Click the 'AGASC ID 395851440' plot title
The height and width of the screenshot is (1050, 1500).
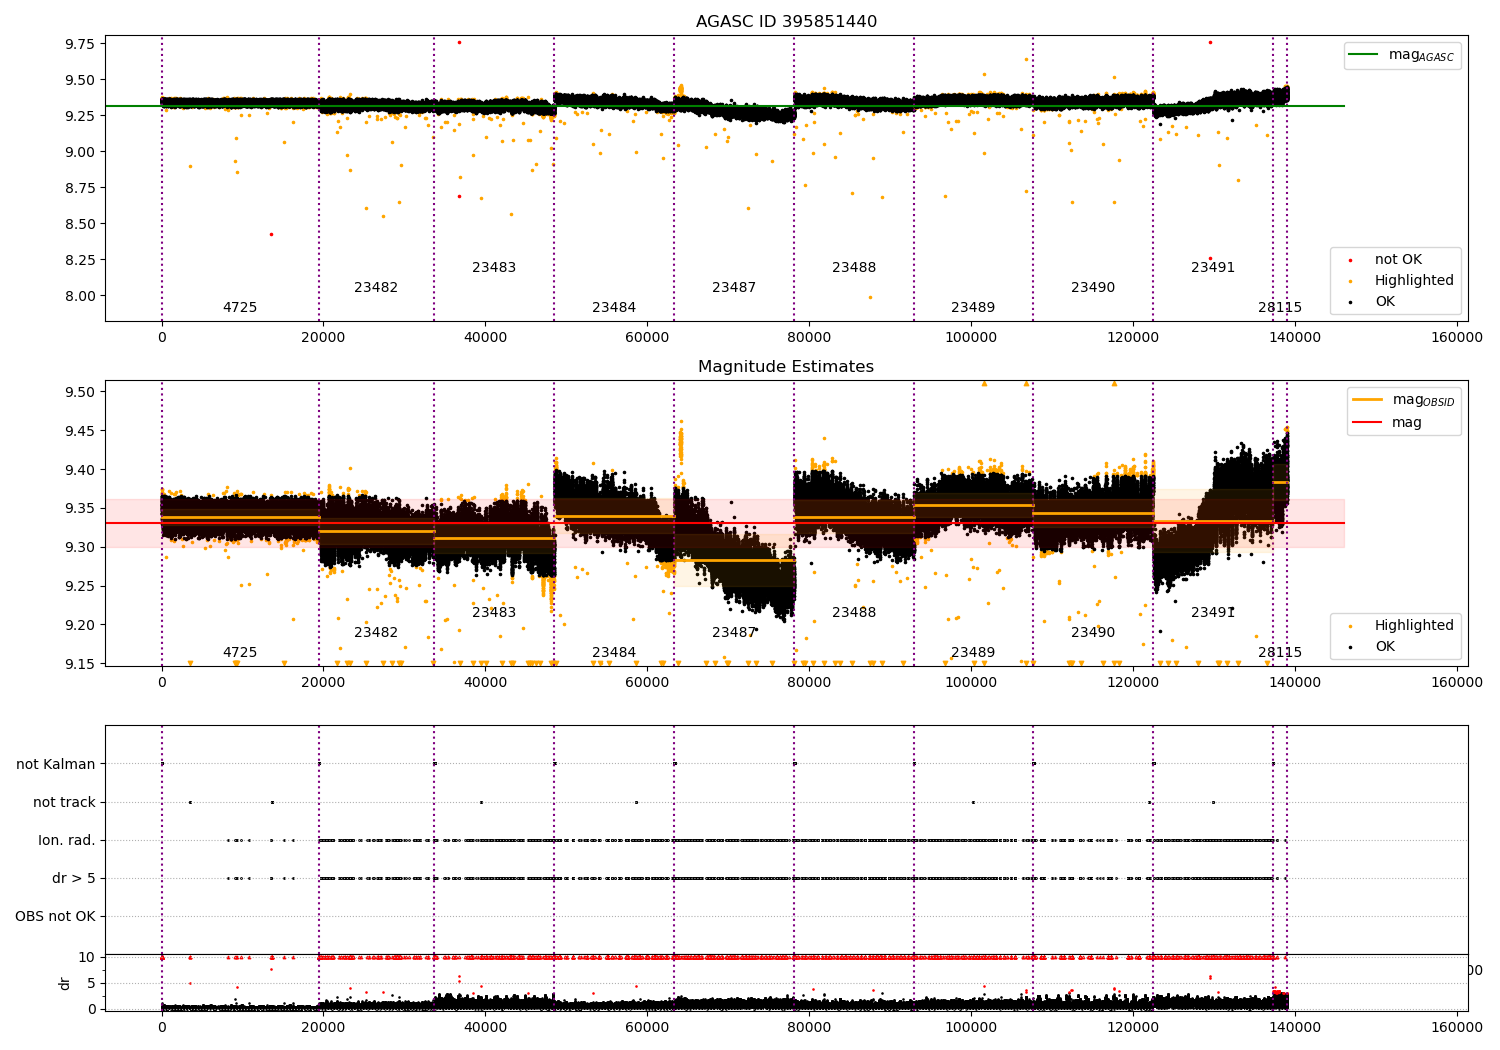pyautogui.click(x=786, y=21)
